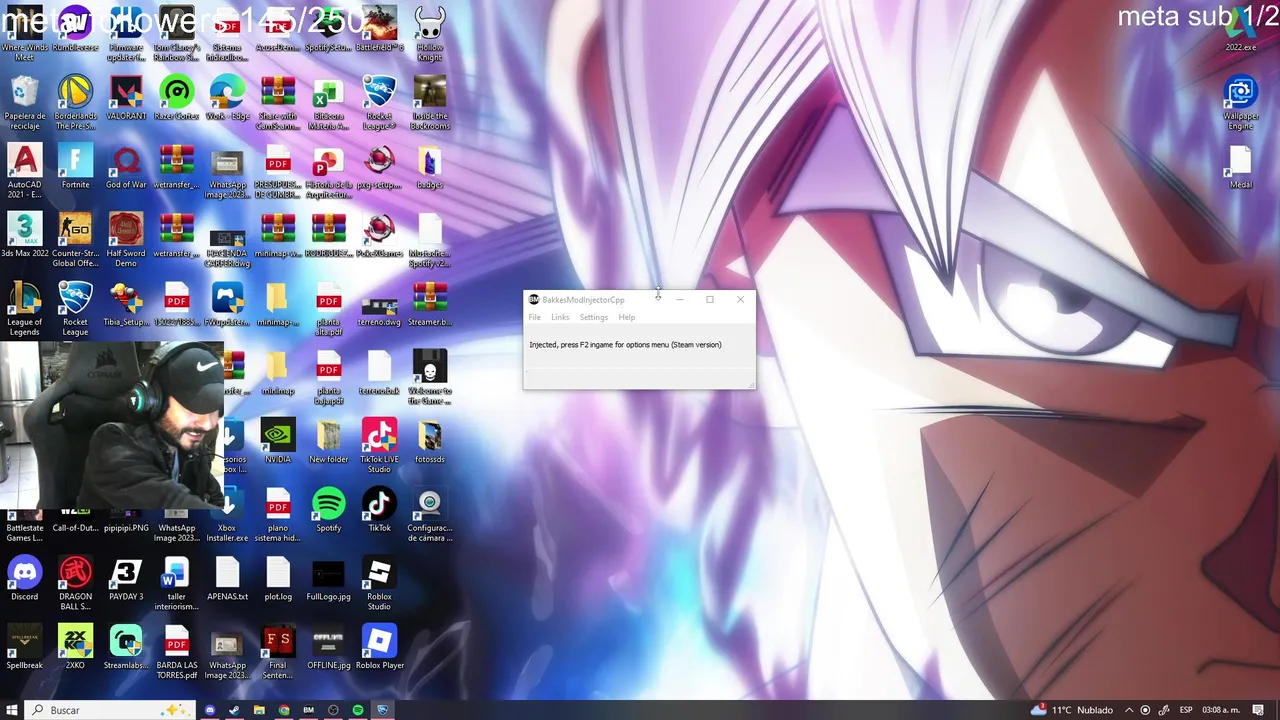This screenshot has width=1280, height=720.
Task: Click the 03:08 a. m. taskbar clock
Action: [x=1221, y=710]
